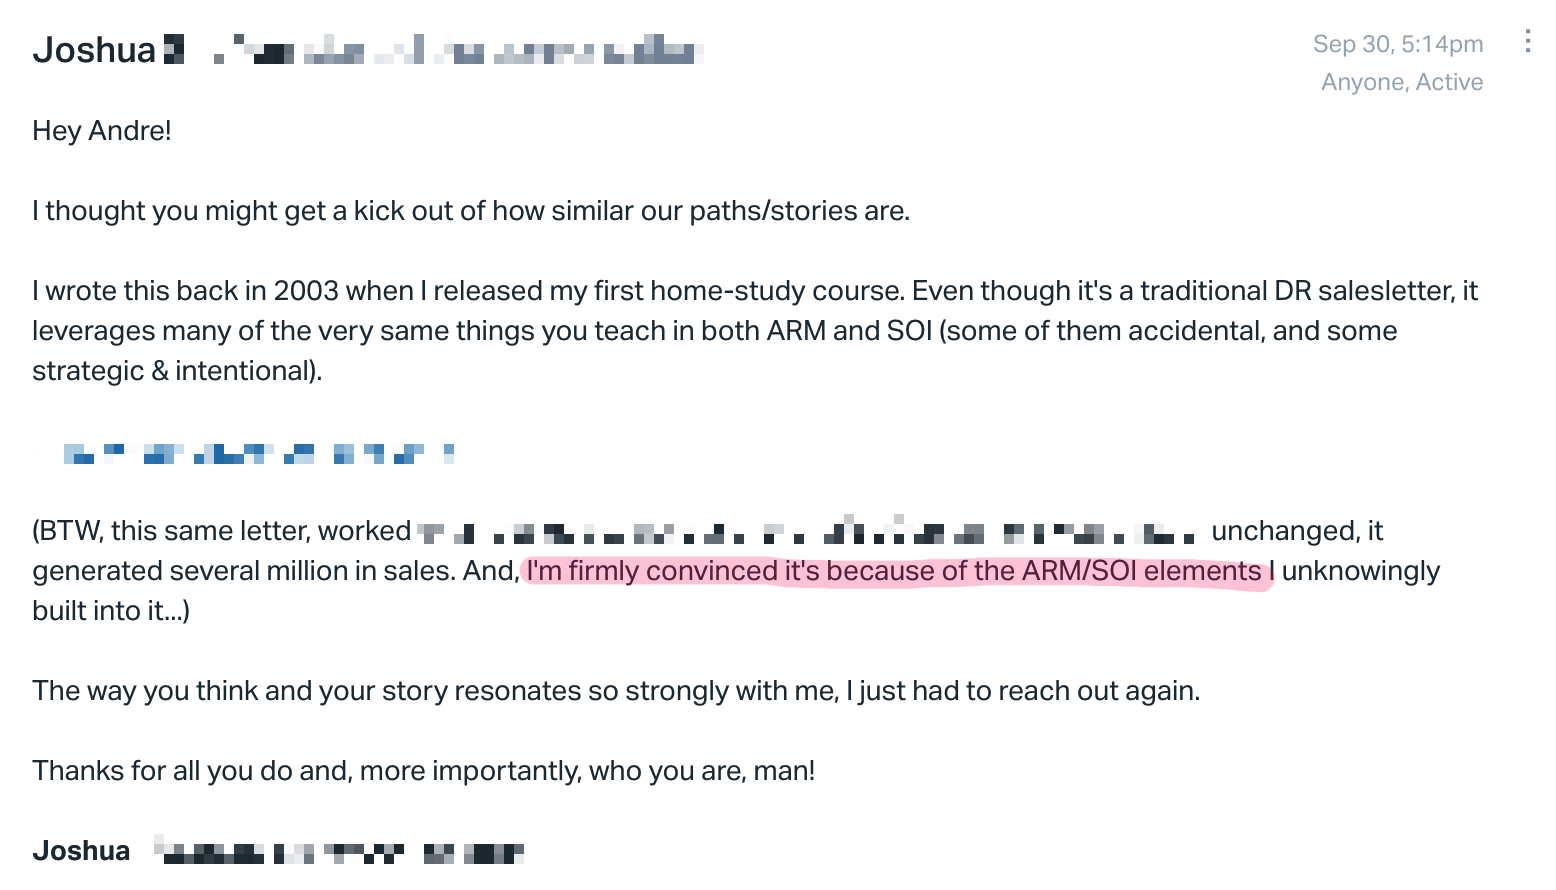Click the Hey Andre! greeting line

click(102, 131)
